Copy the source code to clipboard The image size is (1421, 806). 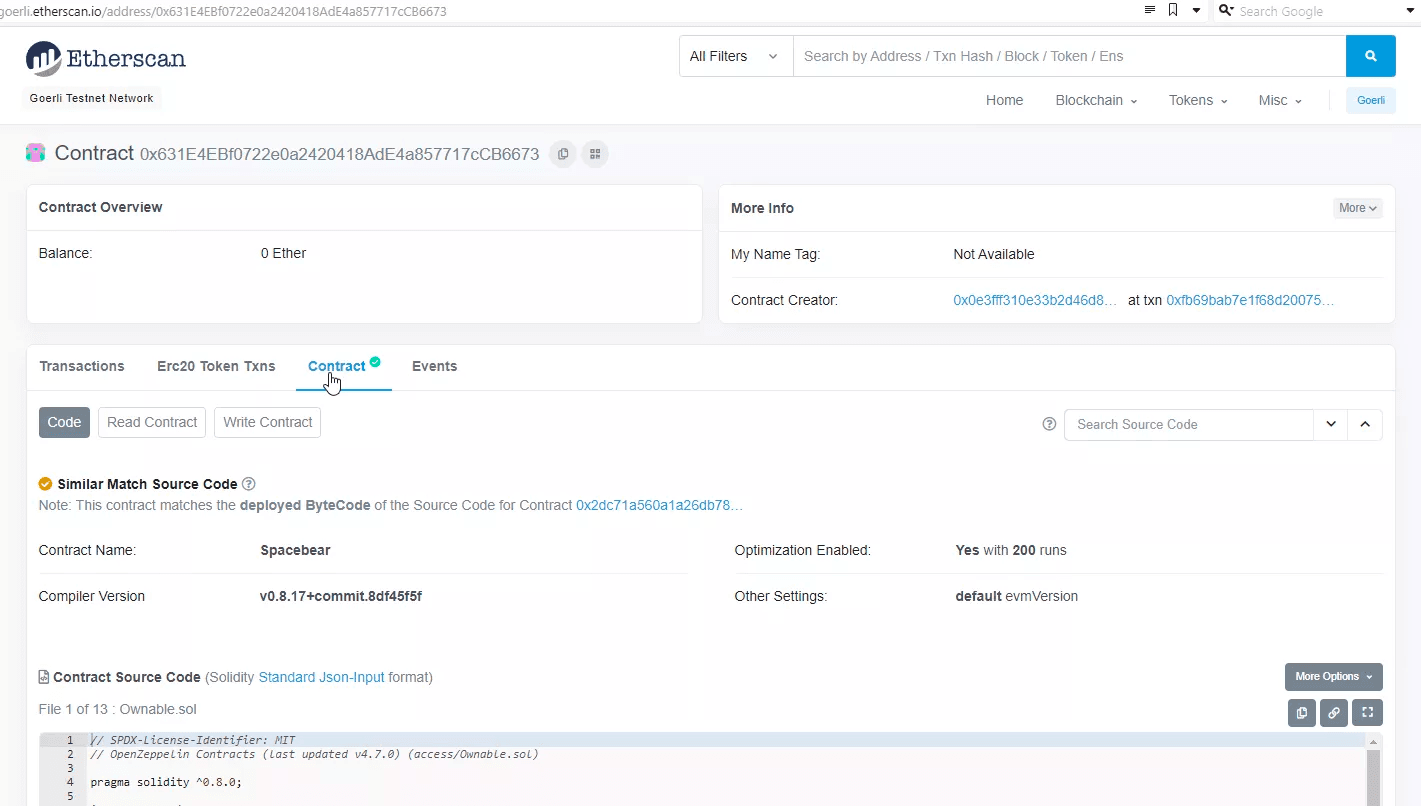pos(1302,713)
